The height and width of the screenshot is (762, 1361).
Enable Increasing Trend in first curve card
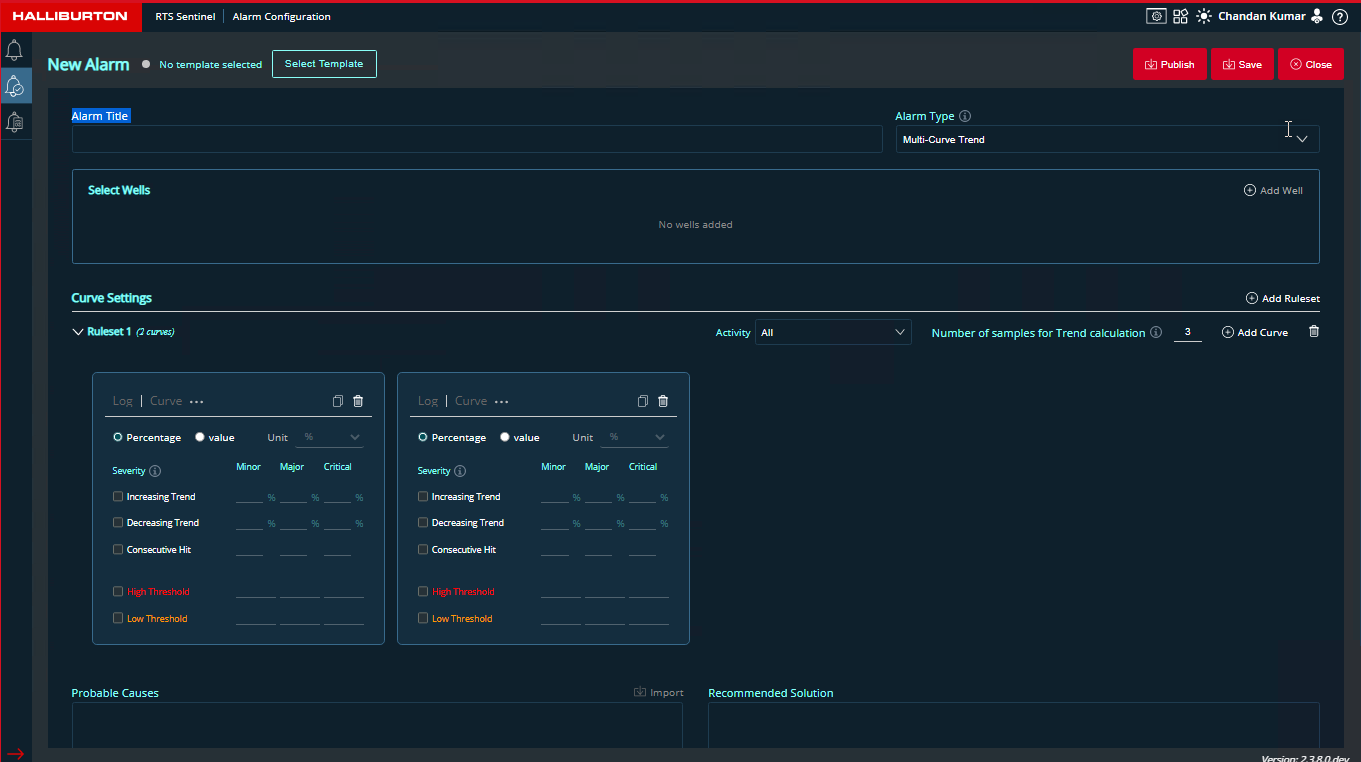coord(118,496)
